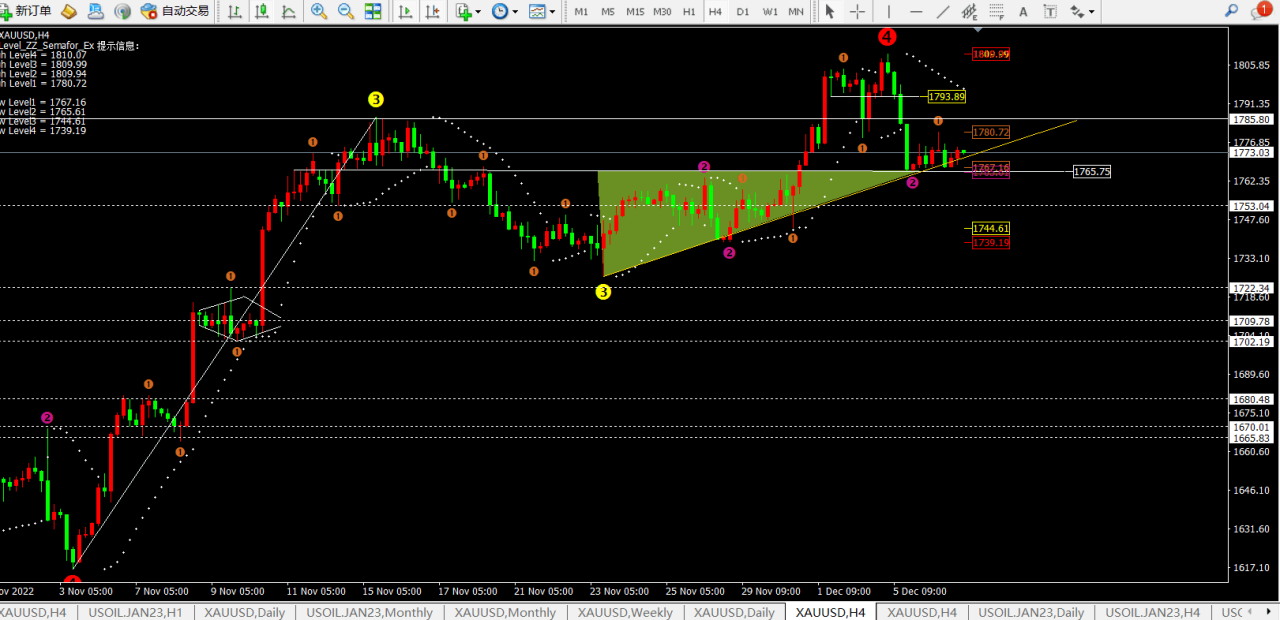Click the red wave marker 4
This screenshot has height=620, width=1280.
pos(886,37)
